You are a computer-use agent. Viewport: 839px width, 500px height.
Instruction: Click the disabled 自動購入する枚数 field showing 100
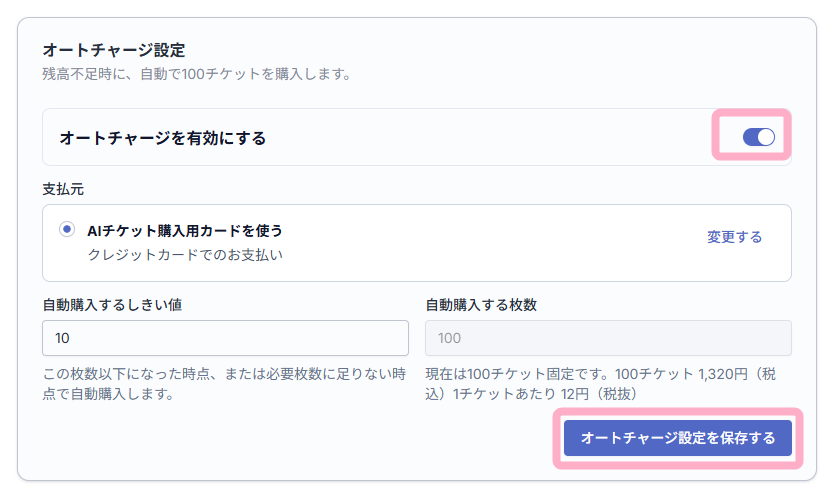(608, 338)
